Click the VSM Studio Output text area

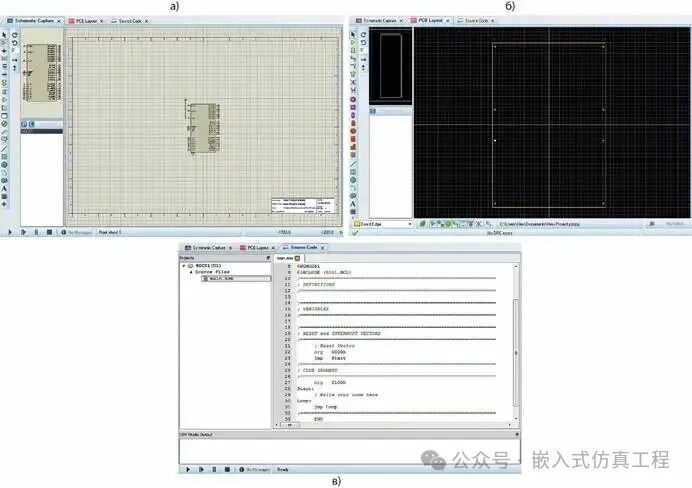(x=350, y=450)
